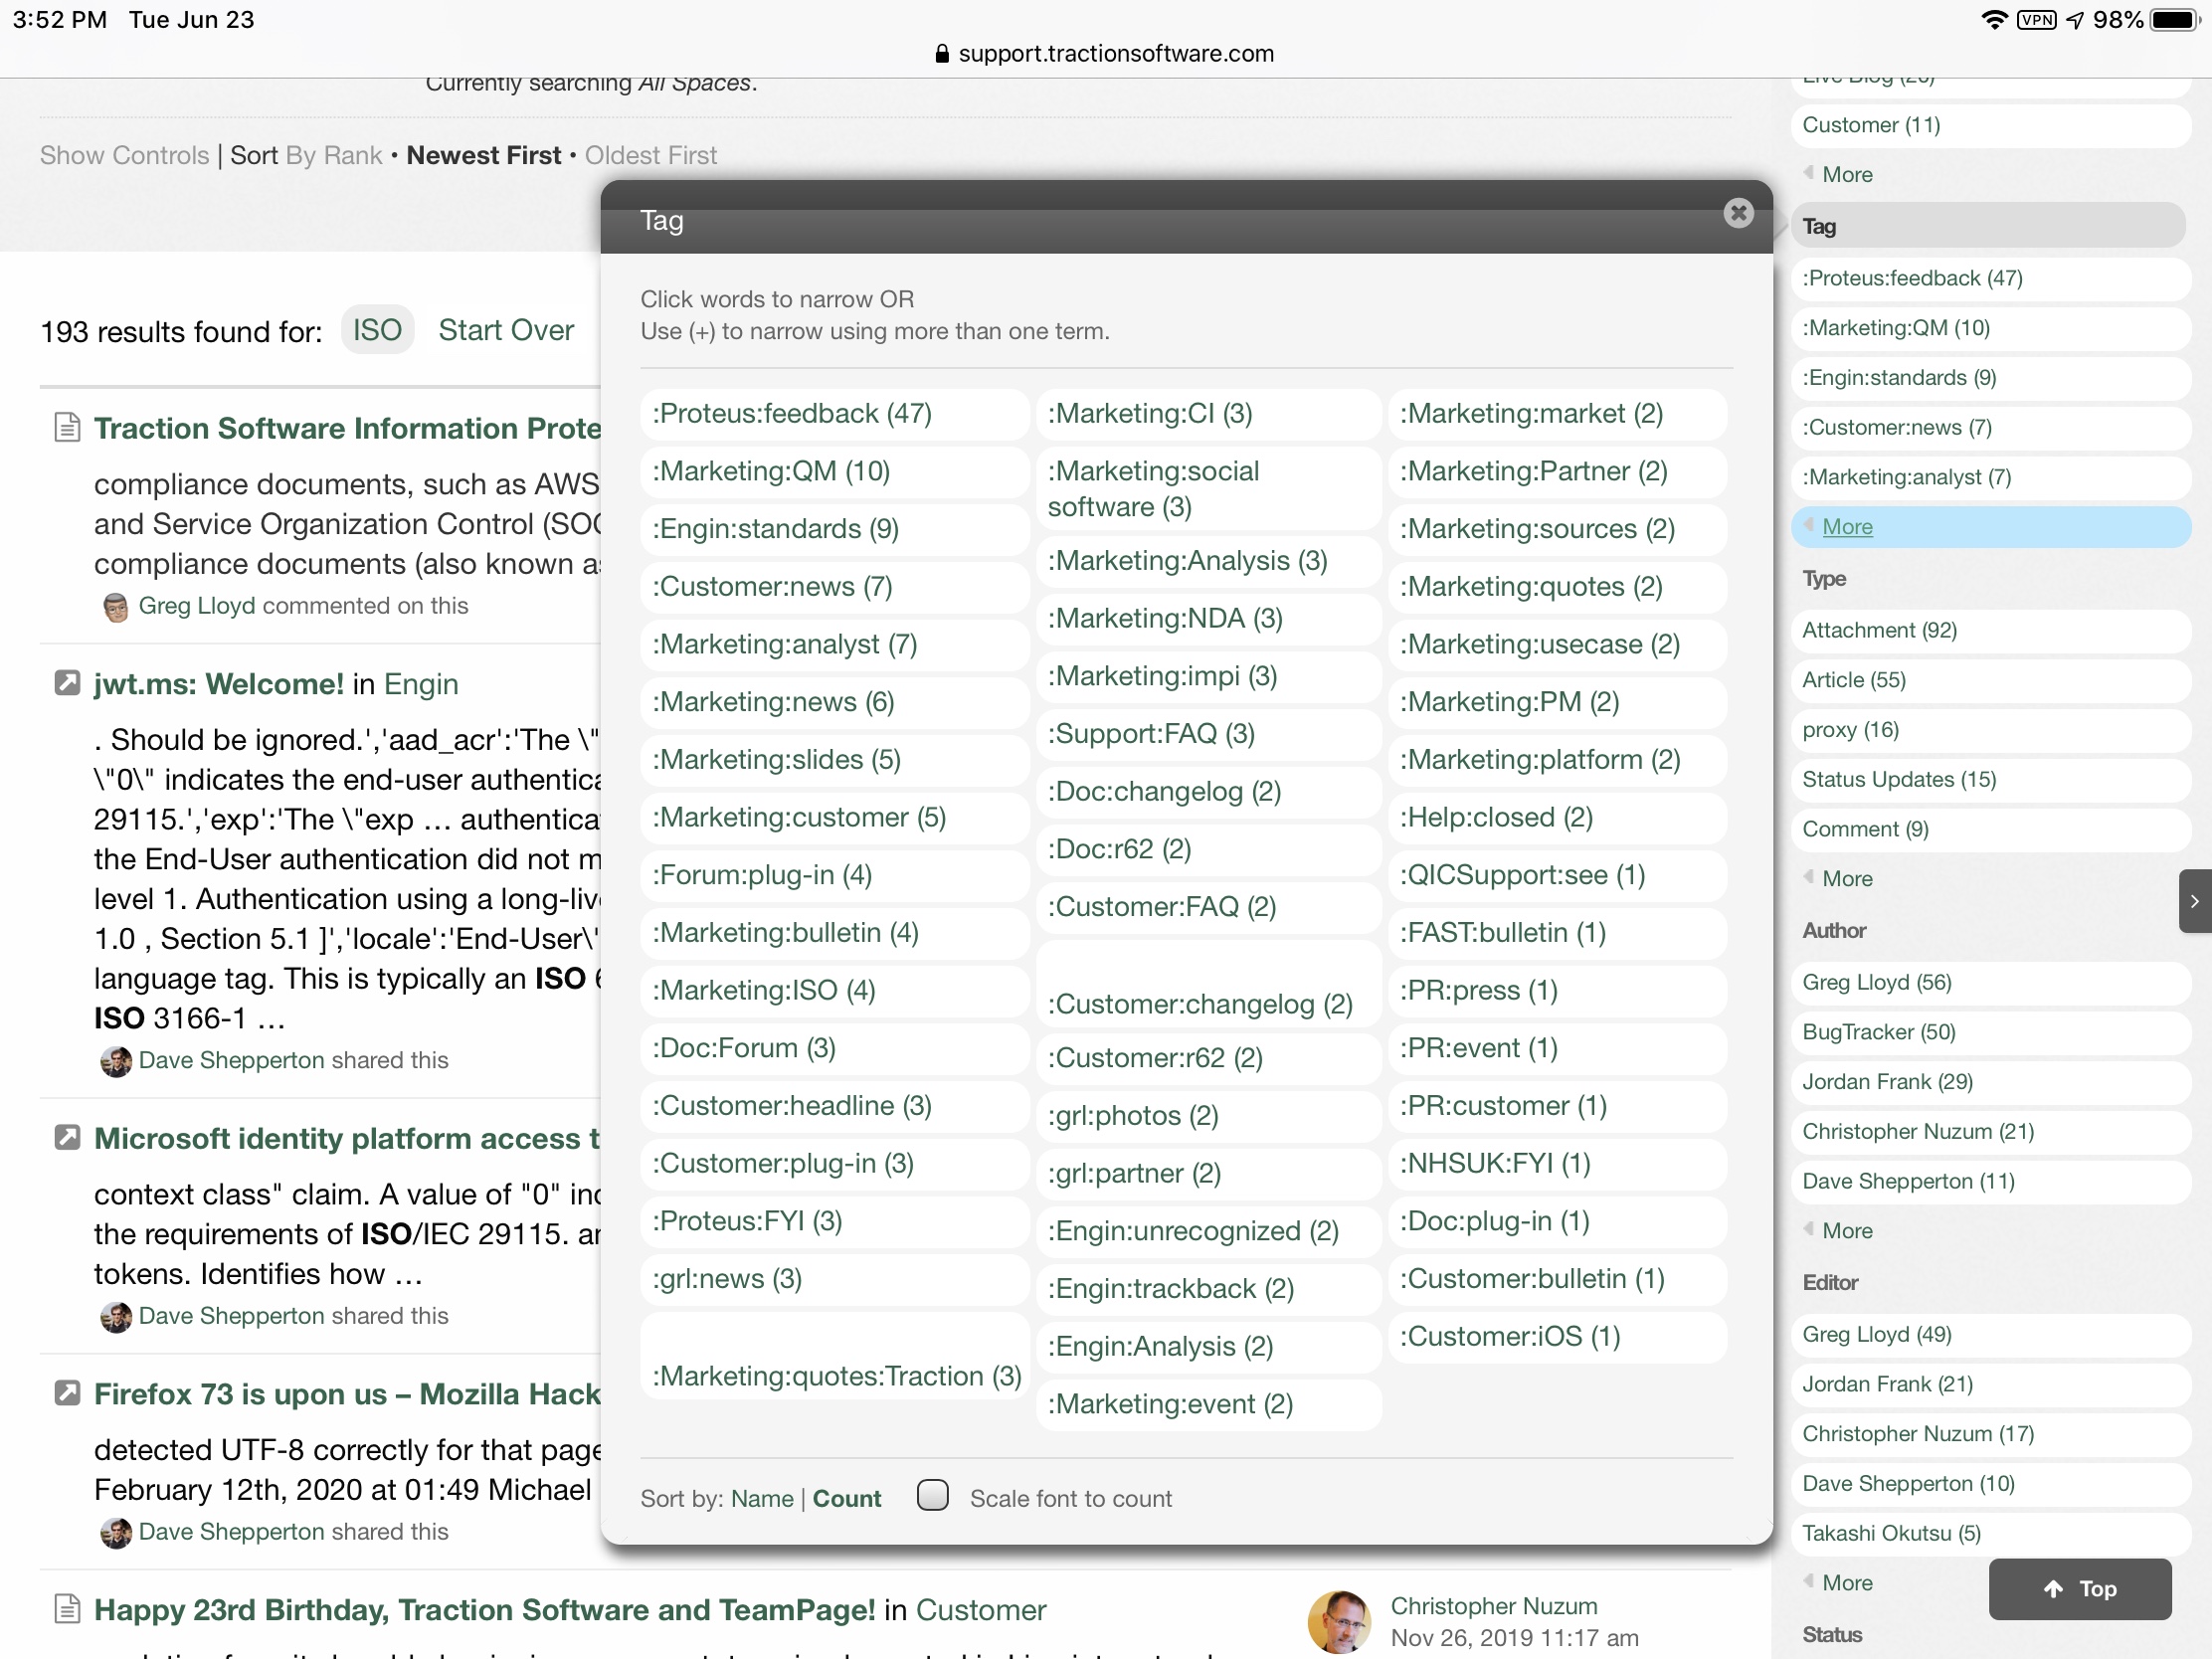The width and height of the screenshot is (2212, 1659).
Task: Open the right edge side panel arrow
Action: click(2194, 901)
